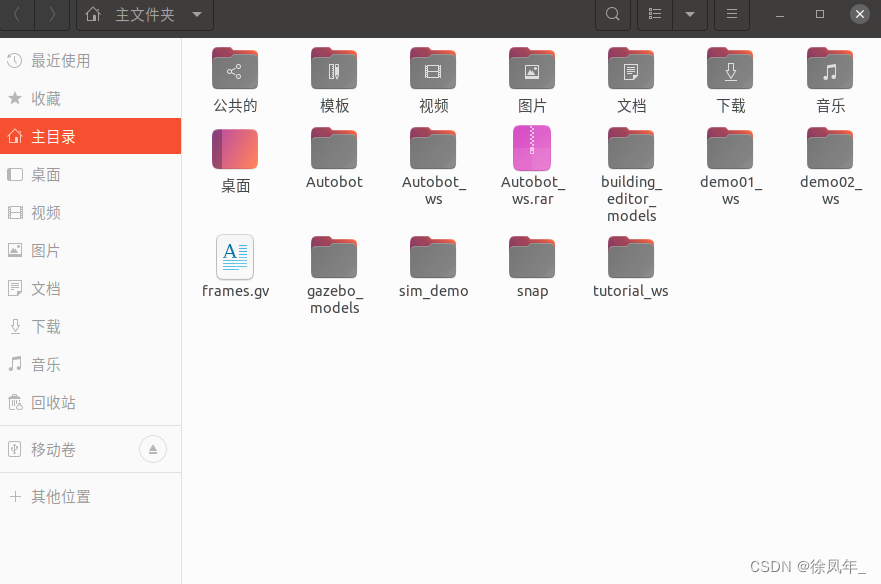The height and width of the screenshot is (584, 881).
Task: Go to 视频 in the sidebar
Action: pos(90,213)
